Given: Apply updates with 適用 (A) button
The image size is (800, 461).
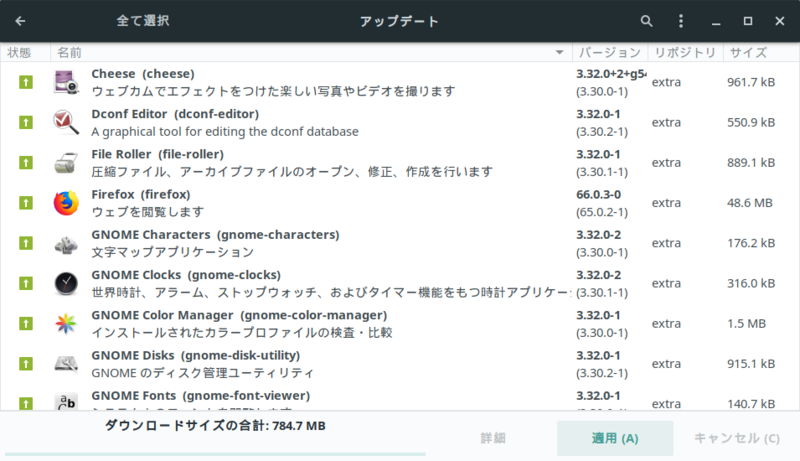Looking at the screenshot, I should [x=615, y=438].
